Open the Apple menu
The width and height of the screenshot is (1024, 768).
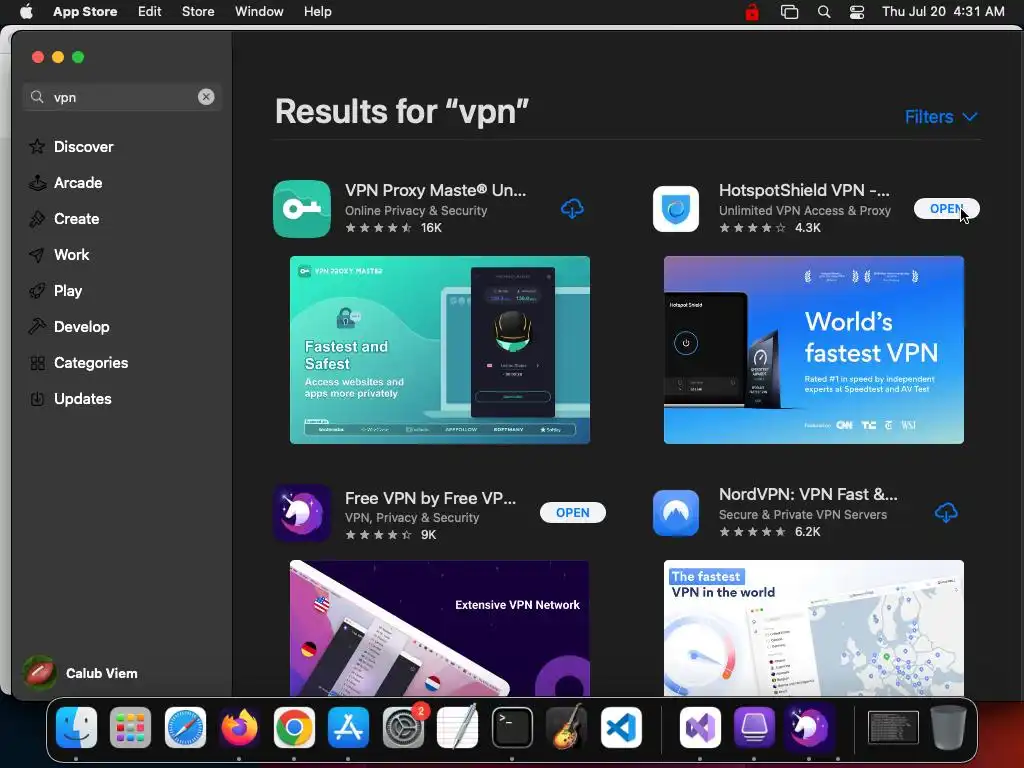coord(26,12)
